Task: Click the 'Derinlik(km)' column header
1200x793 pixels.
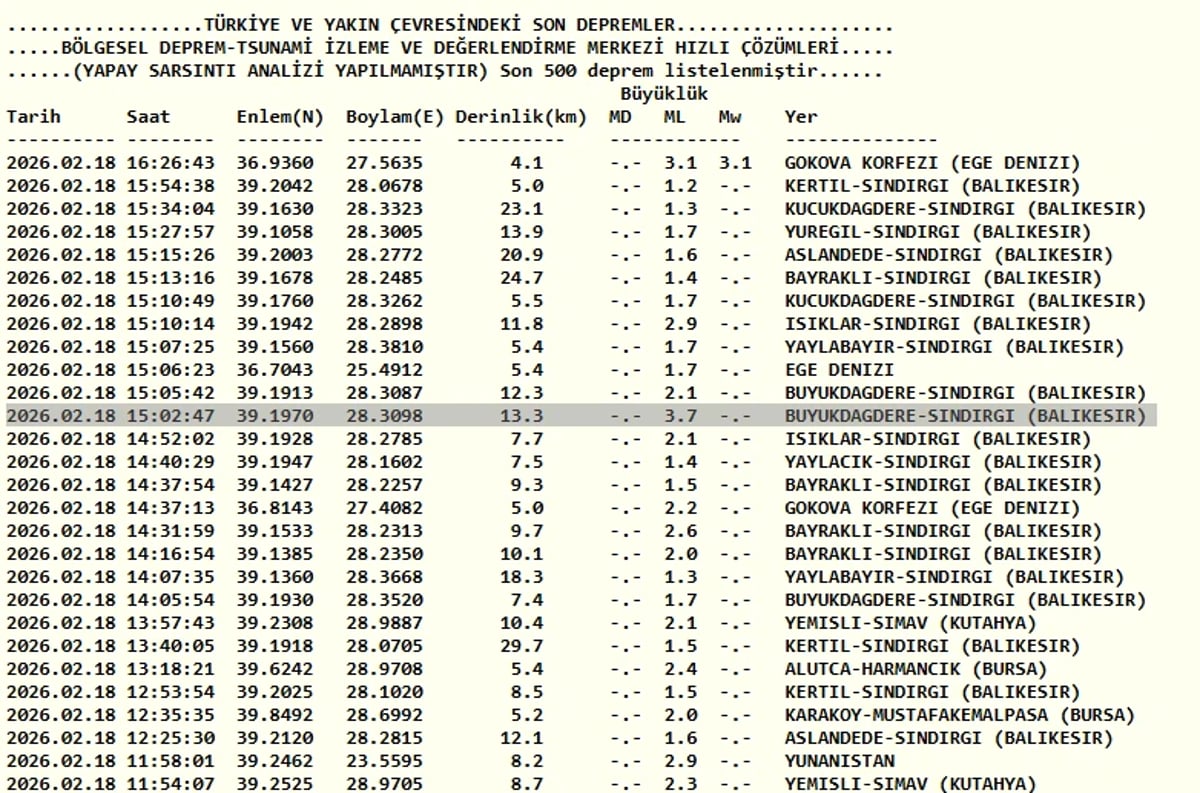Action: click(x=521, y=117)
